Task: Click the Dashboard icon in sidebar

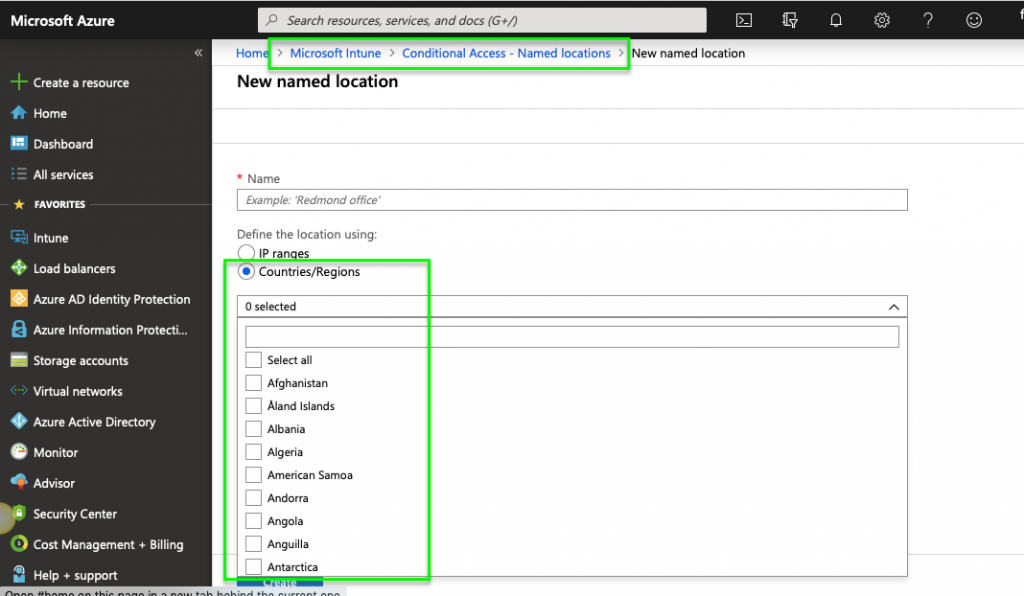Action: pos(19,143)
